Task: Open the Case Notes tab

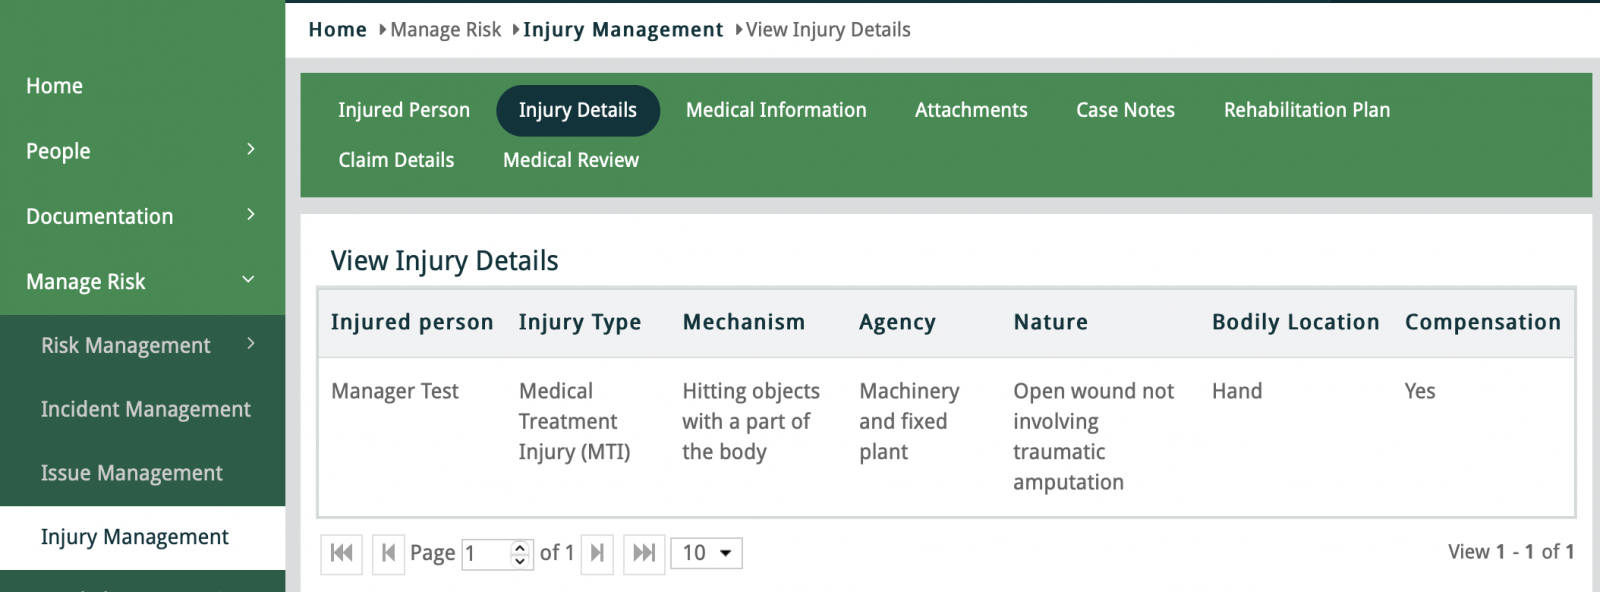Action: (1125, 110)
